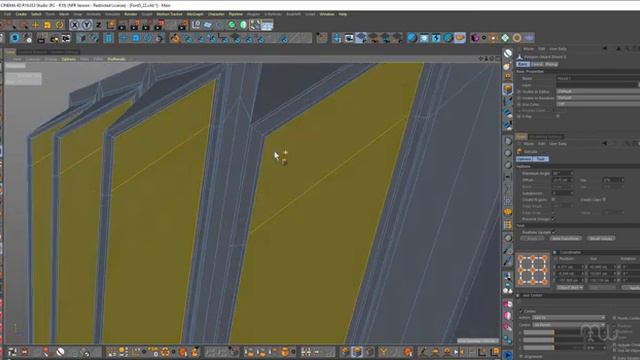
Task: Open the viewport Options menu
Action: click(x=69, y=59)
